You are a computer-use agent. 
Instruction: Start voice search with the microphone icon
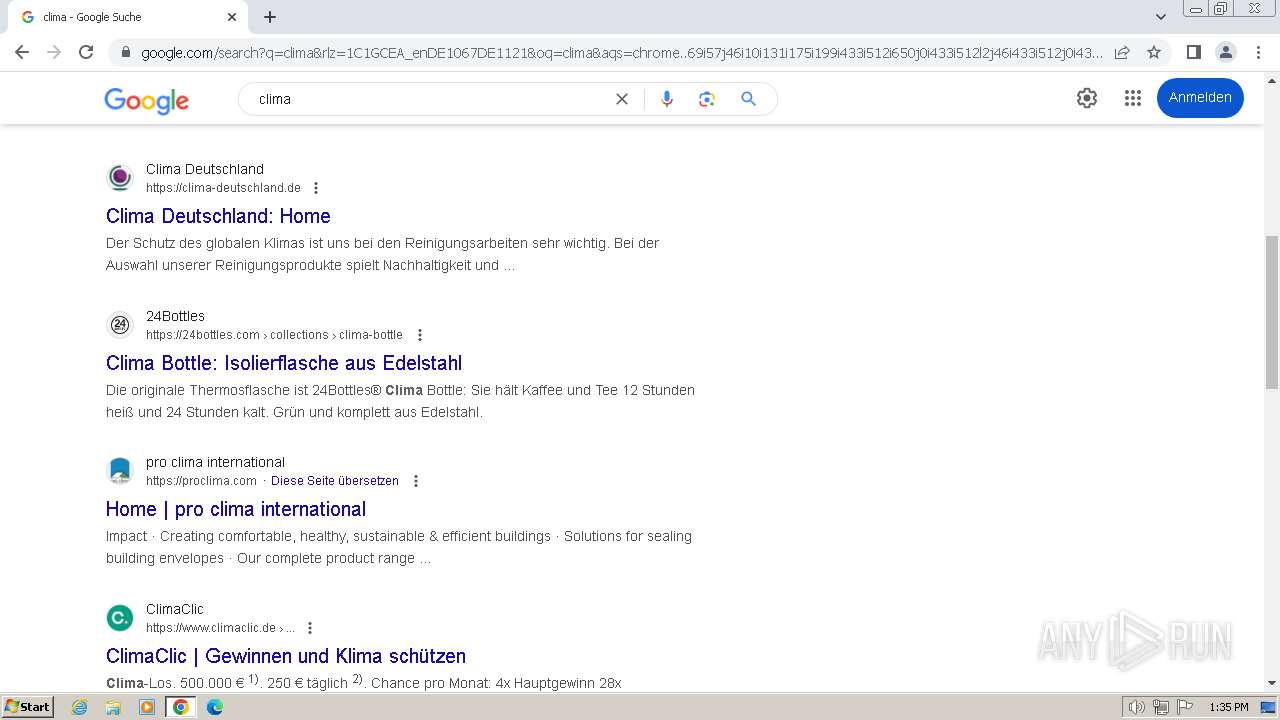coord(667,99)
